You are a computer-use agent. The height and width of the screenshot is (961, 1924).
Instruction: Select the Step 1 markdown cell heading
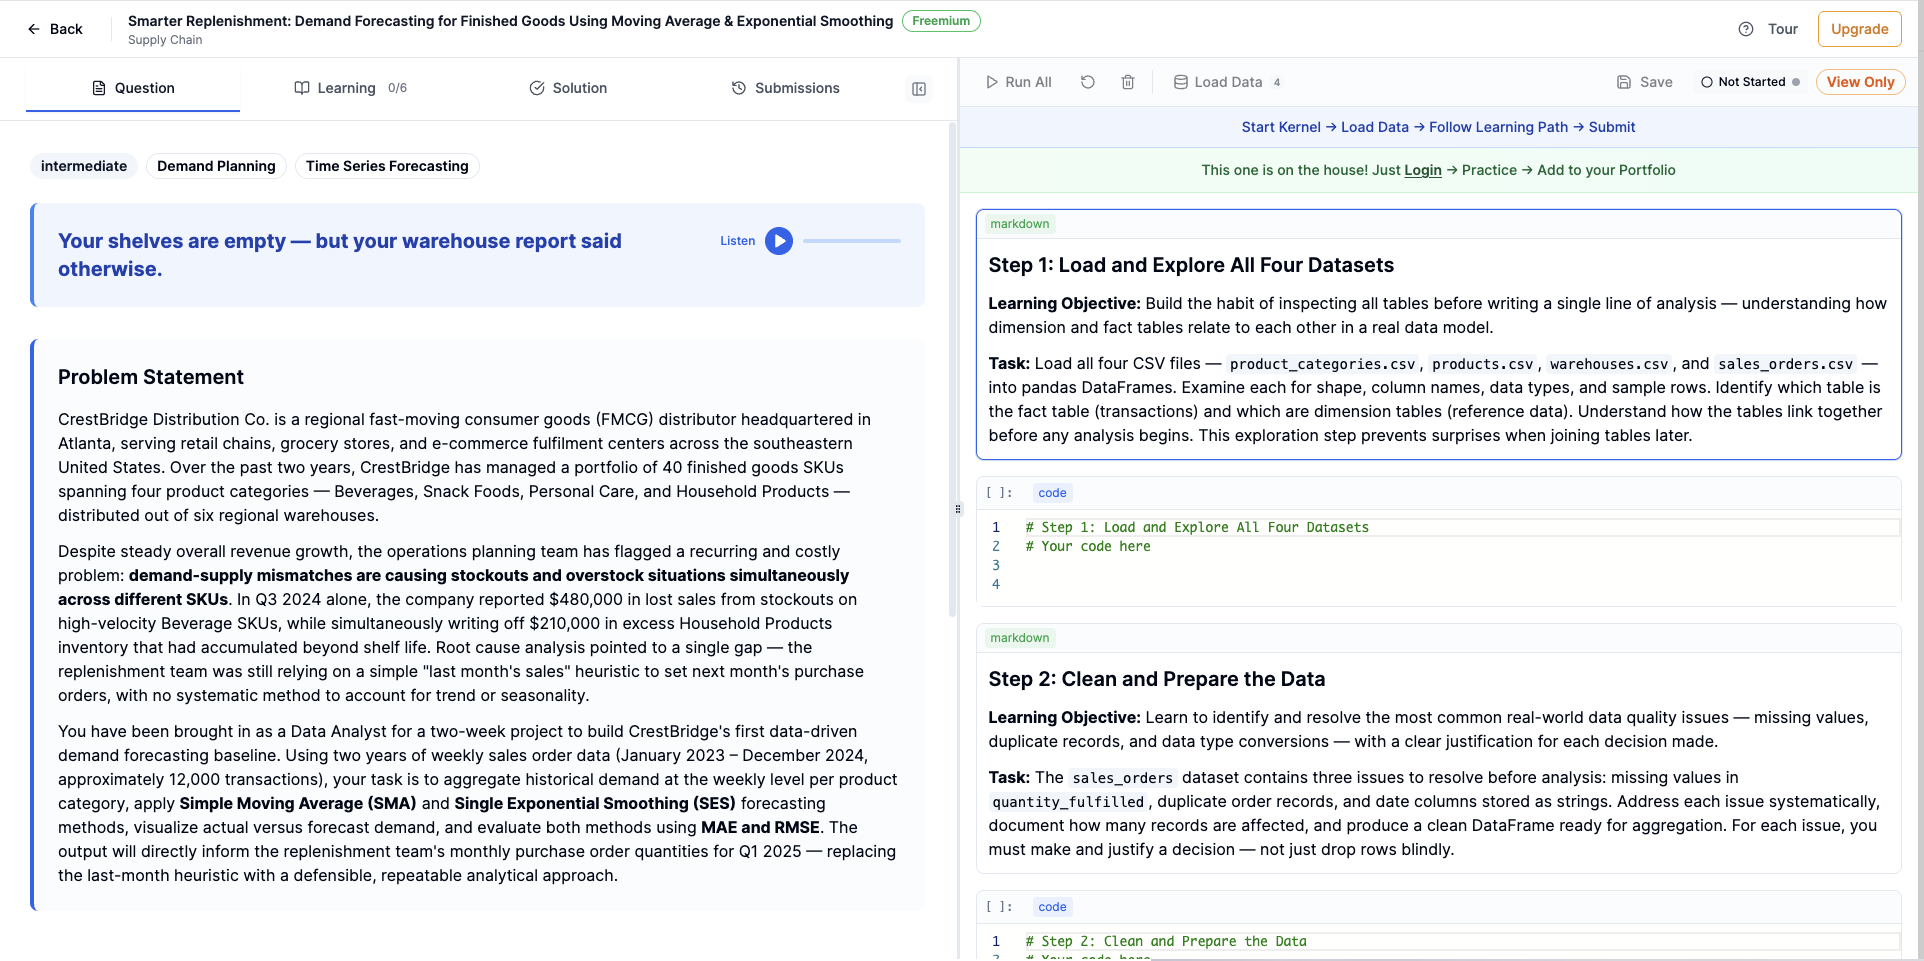[x=1191, y=265]
